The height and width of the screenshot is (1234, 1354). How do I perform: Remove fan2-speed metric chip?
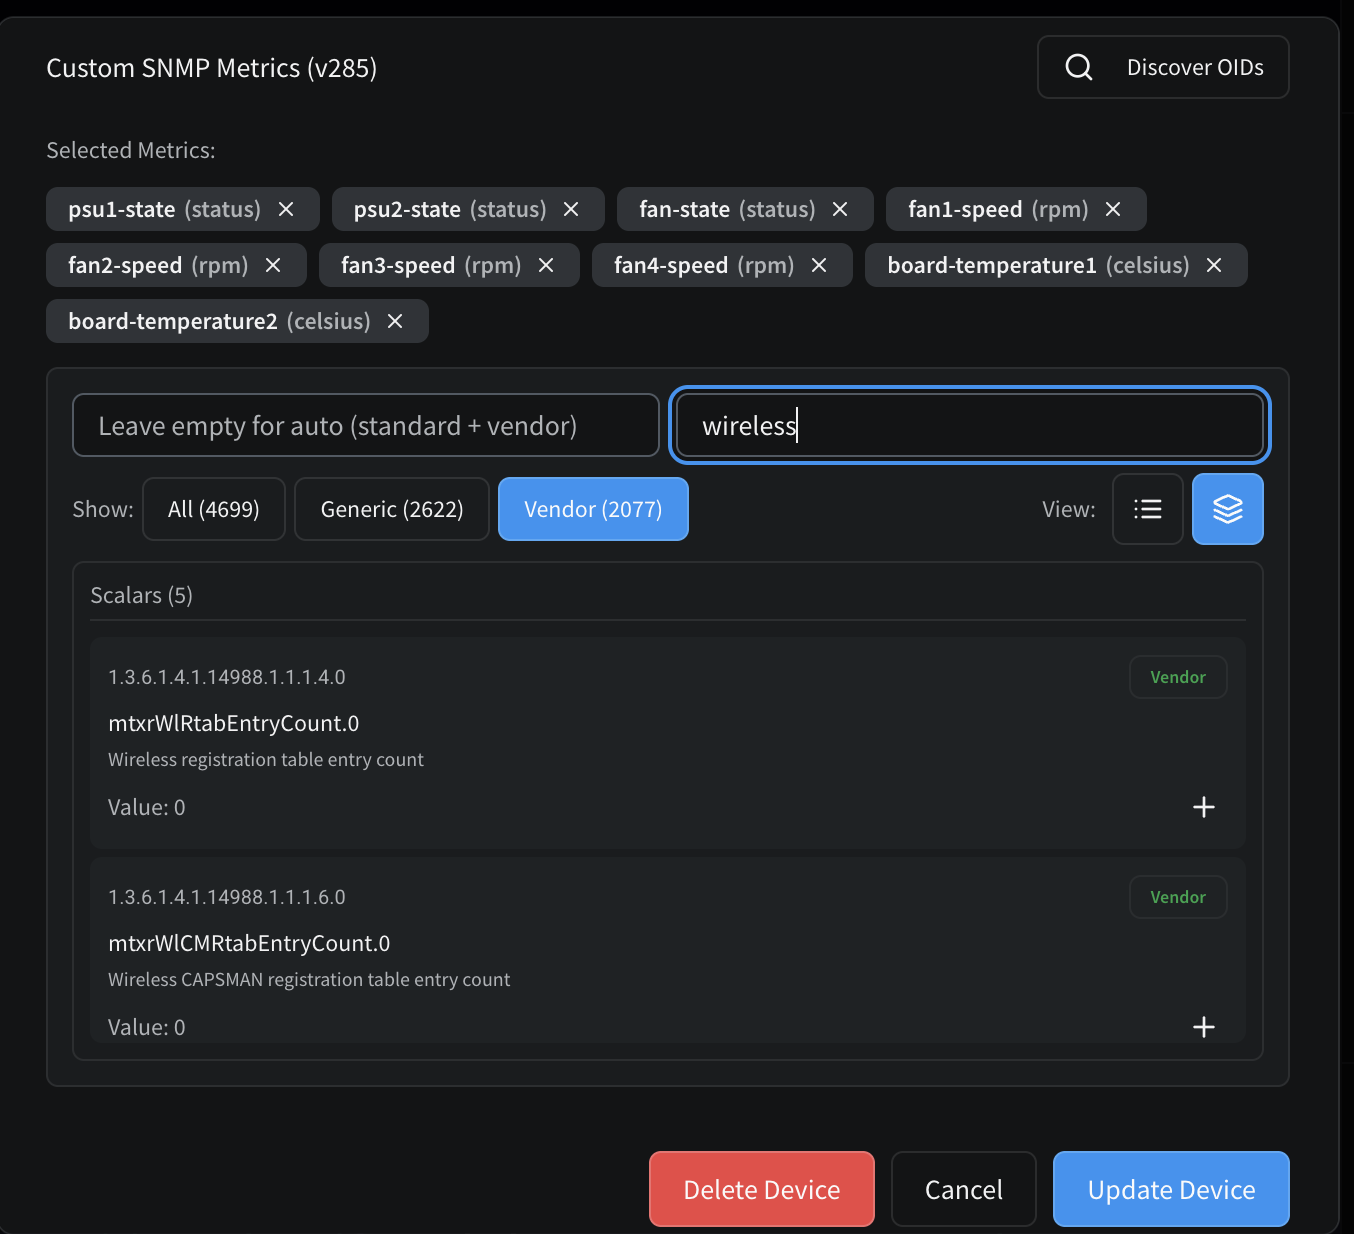coord(273,265)
